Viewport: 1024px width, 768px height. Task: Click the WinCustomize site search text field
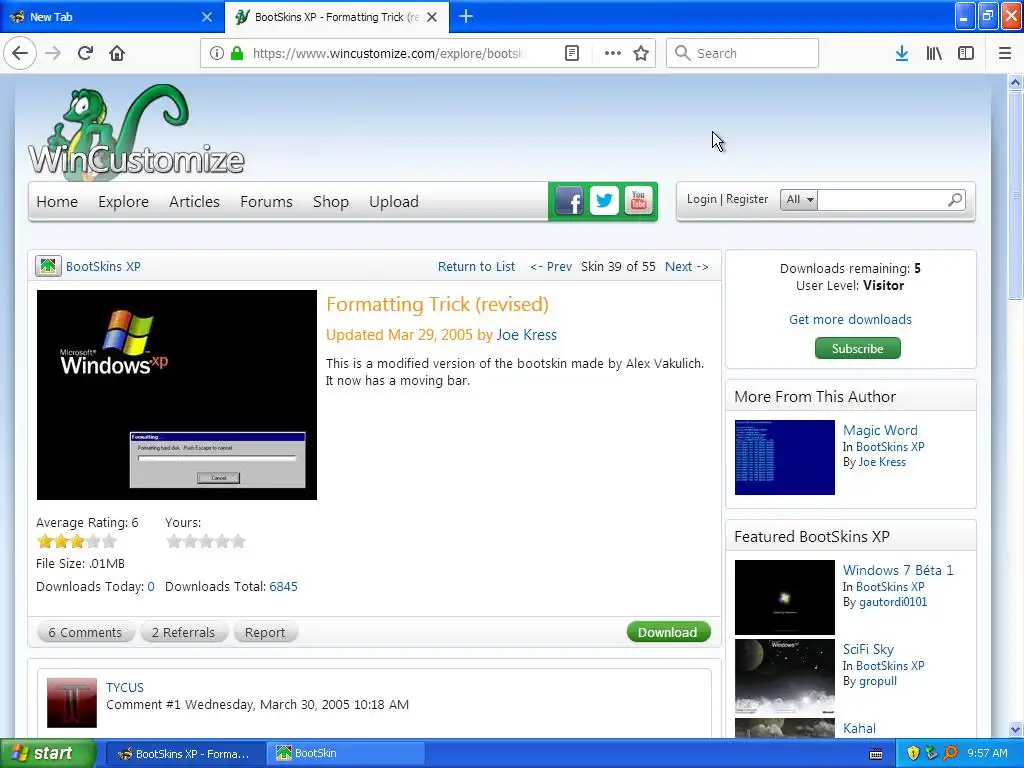point(881,199)
